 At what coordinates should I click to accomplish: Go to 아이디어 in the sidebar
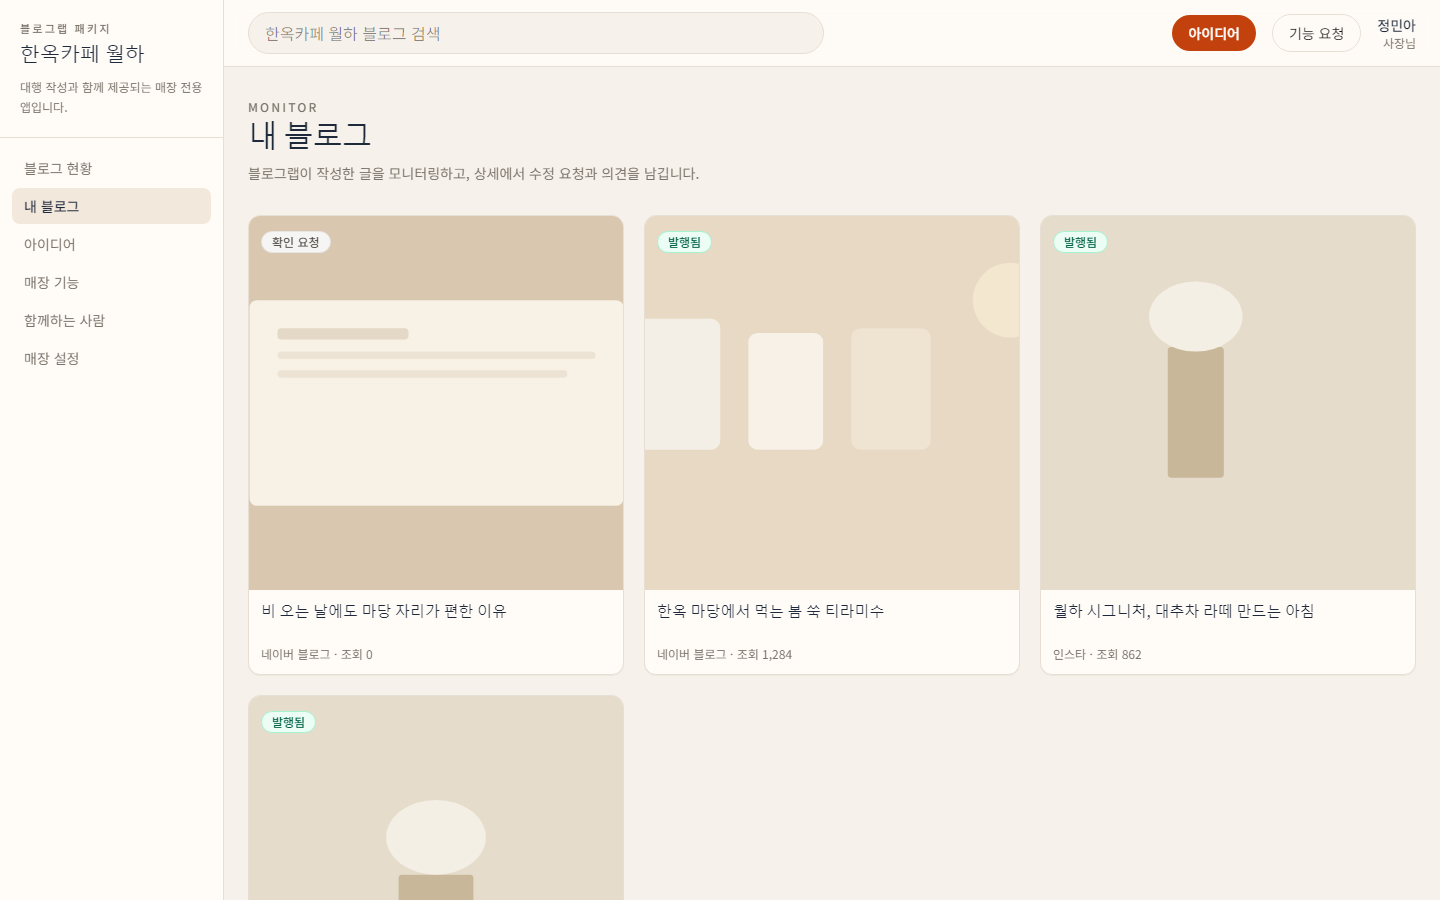click(111, 245)
